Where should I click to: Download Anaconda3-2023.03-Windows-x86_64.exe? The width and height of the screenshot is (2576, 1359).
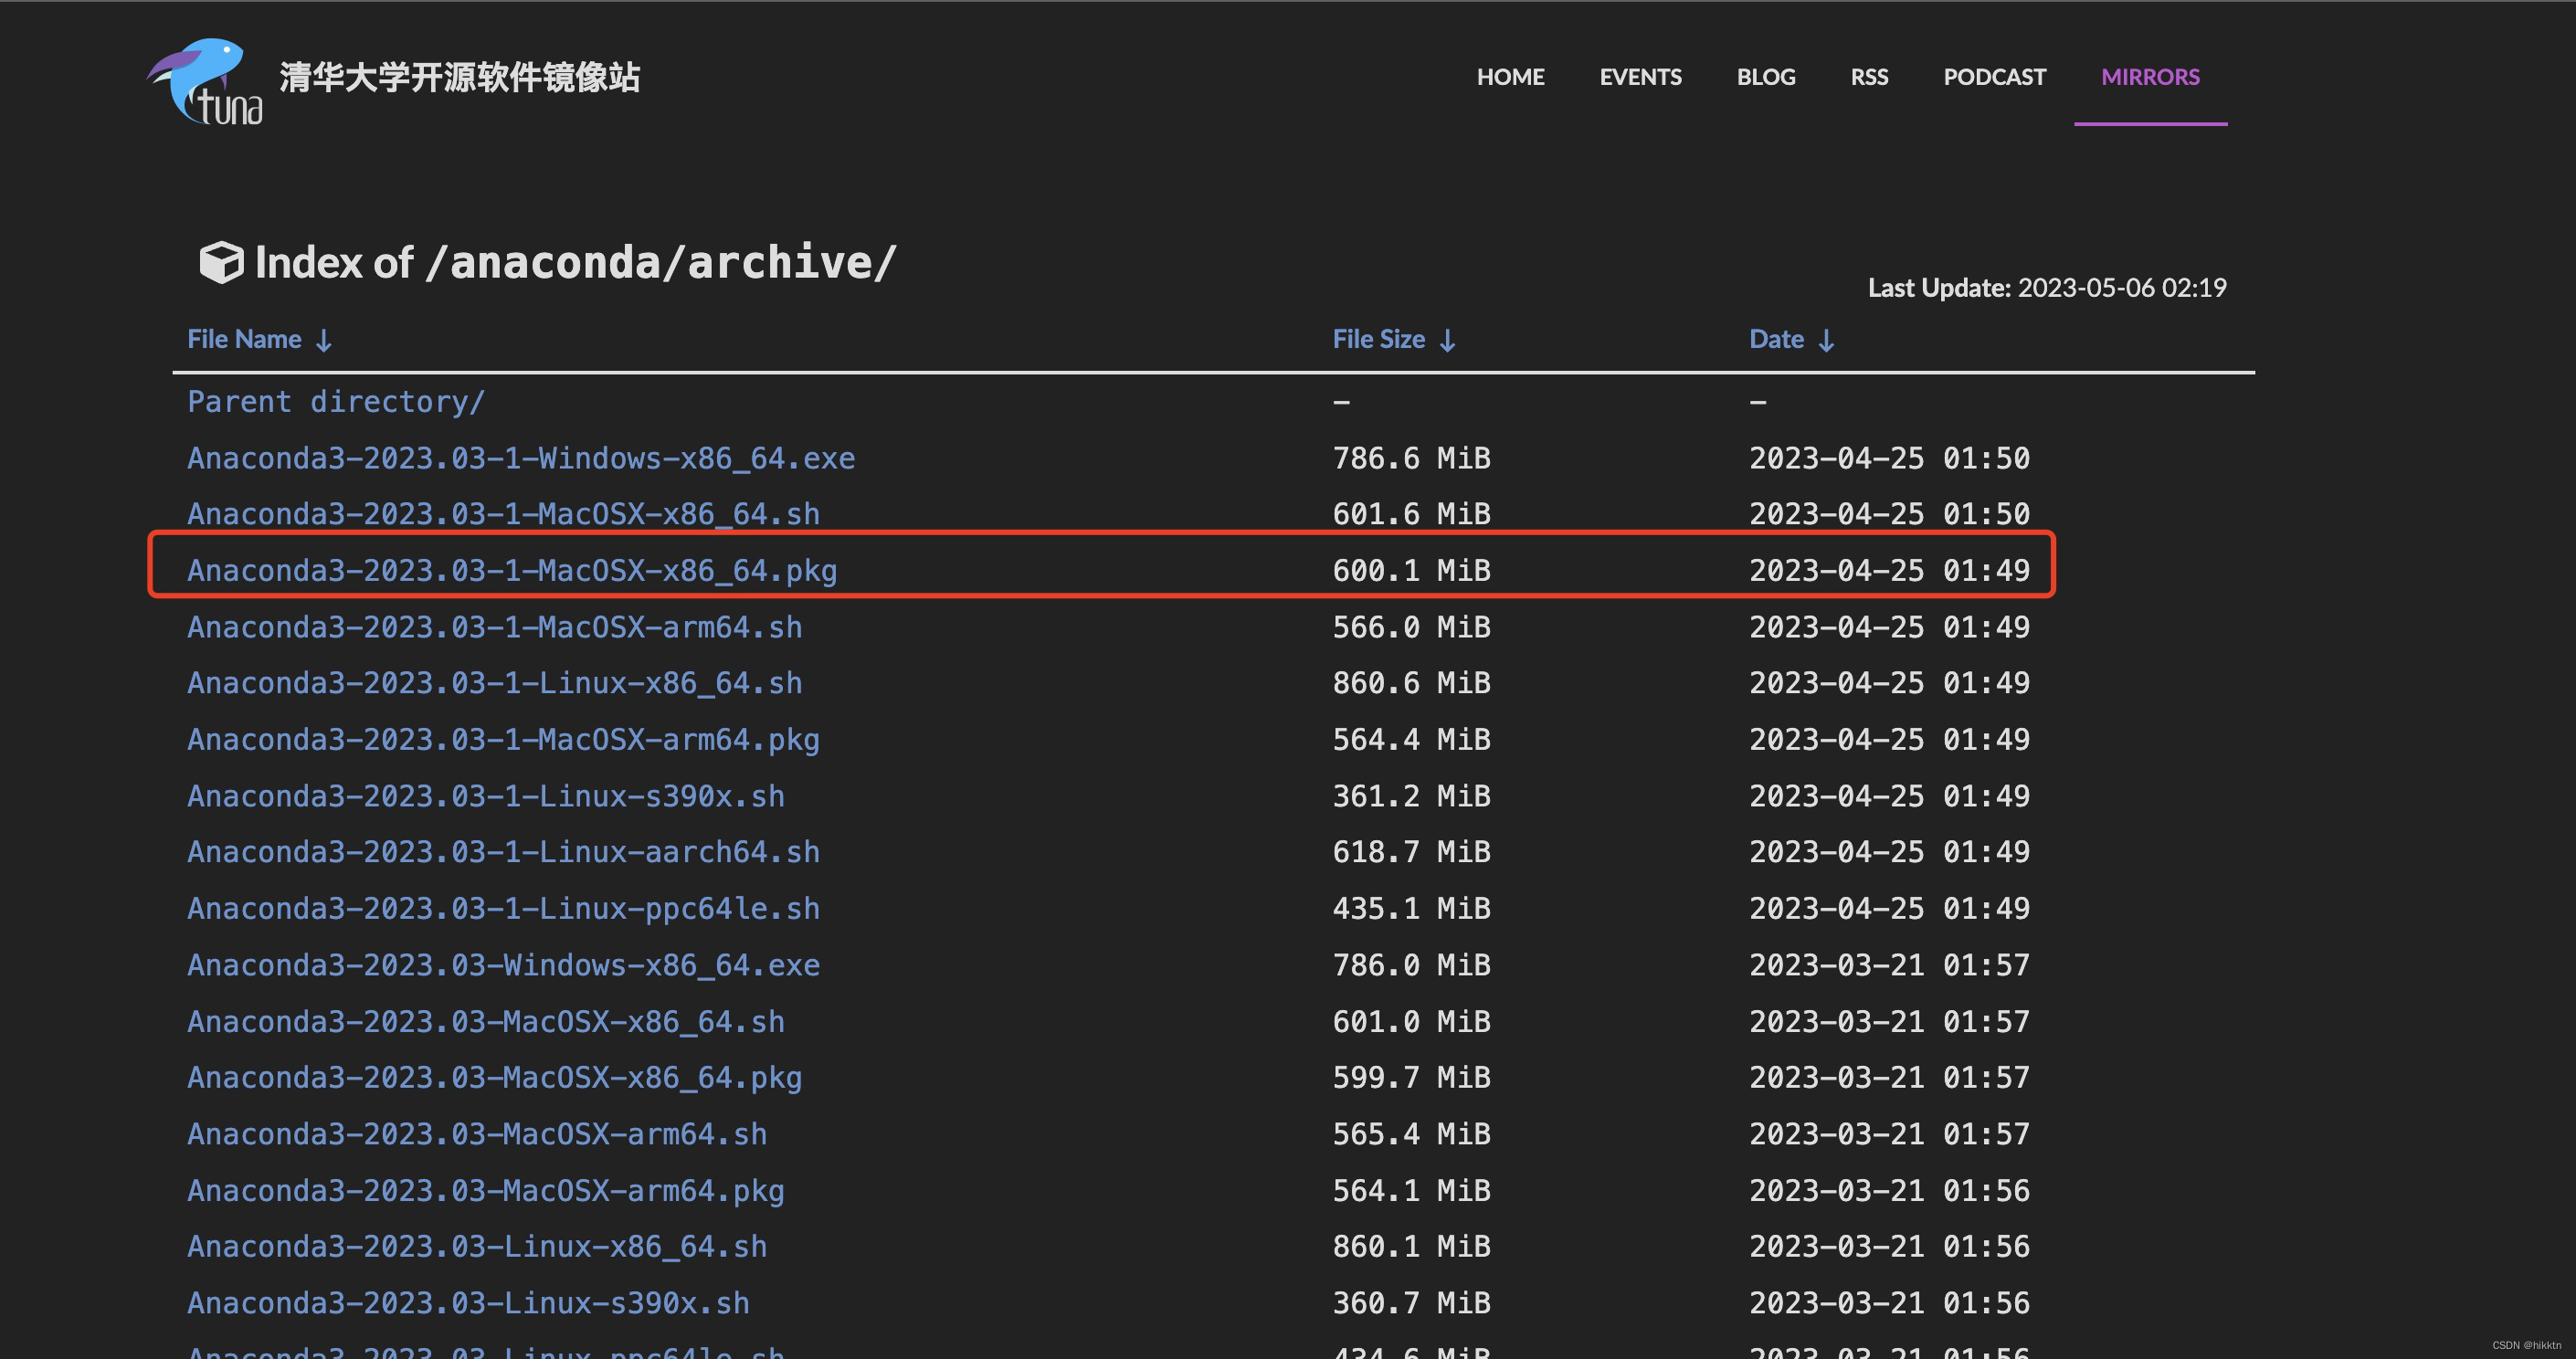pos(503,965)
